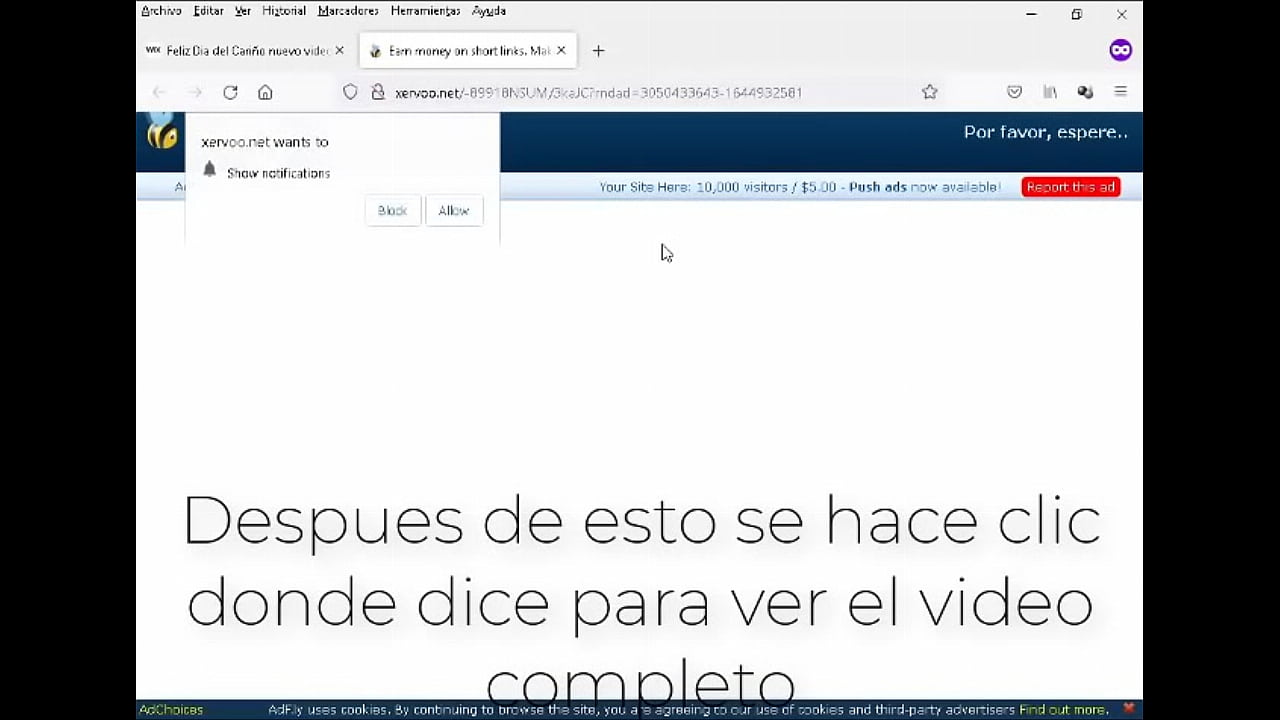The height and width of the screenshot is (720, 1280).
Task: Reload the current page
Action: click(230, 92)
